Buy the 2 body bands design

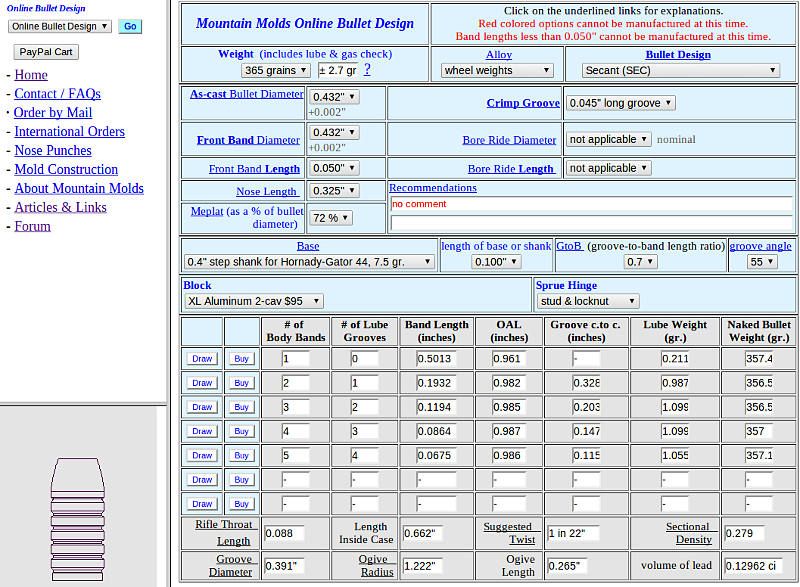pyautogui.click(x=241, y=383)
